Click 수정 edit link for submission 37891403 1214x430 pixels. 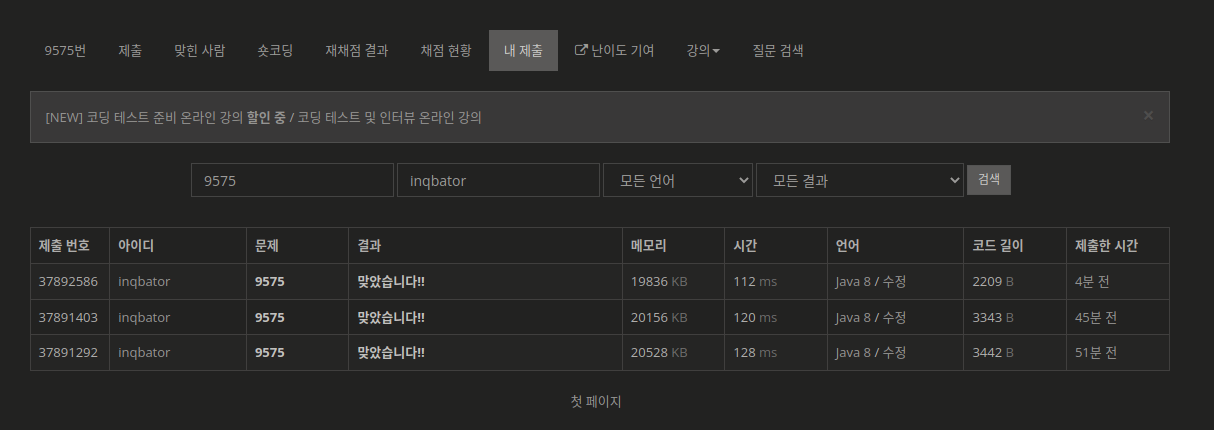coord(895,318)
